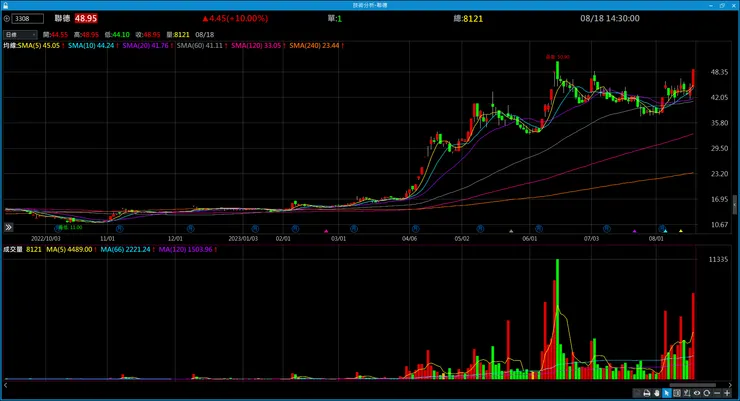
Task: Click the SMA(240) 23.44 indicator label
Action: click(314, 45)
